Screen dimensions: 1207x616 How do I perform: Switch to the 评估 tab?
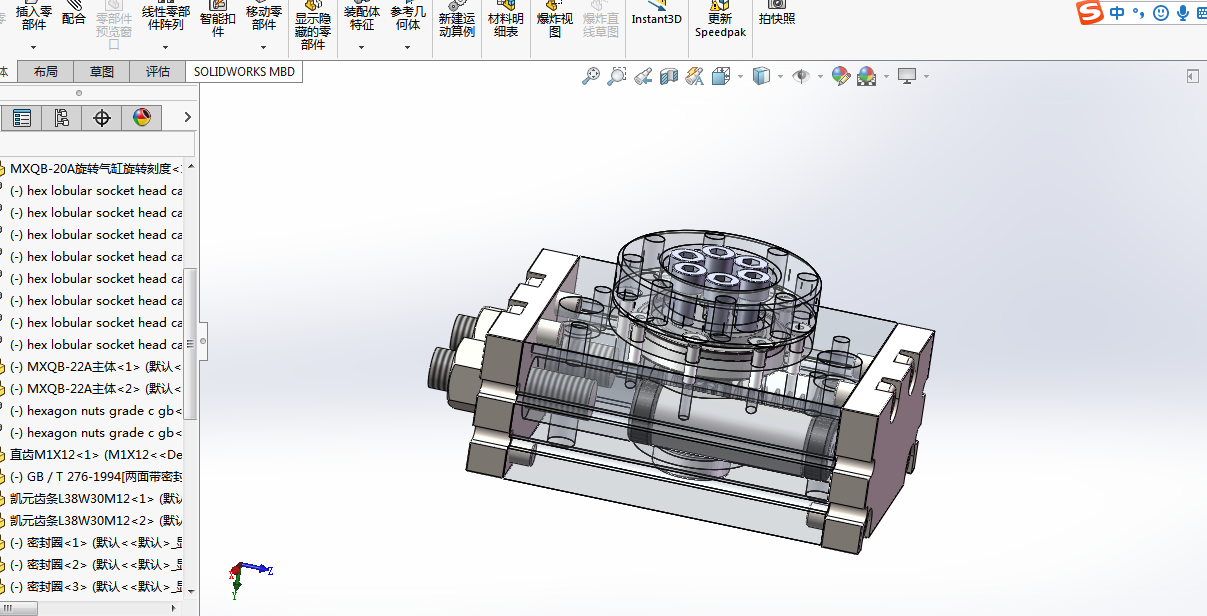click(x=158, y=72)
